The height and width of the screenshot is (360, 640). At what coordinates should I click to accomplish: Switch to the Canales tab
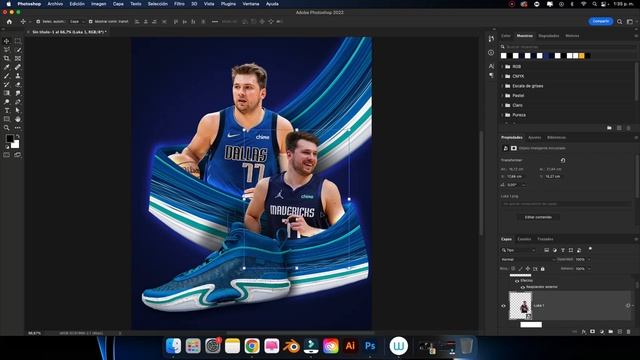[524, 239]
